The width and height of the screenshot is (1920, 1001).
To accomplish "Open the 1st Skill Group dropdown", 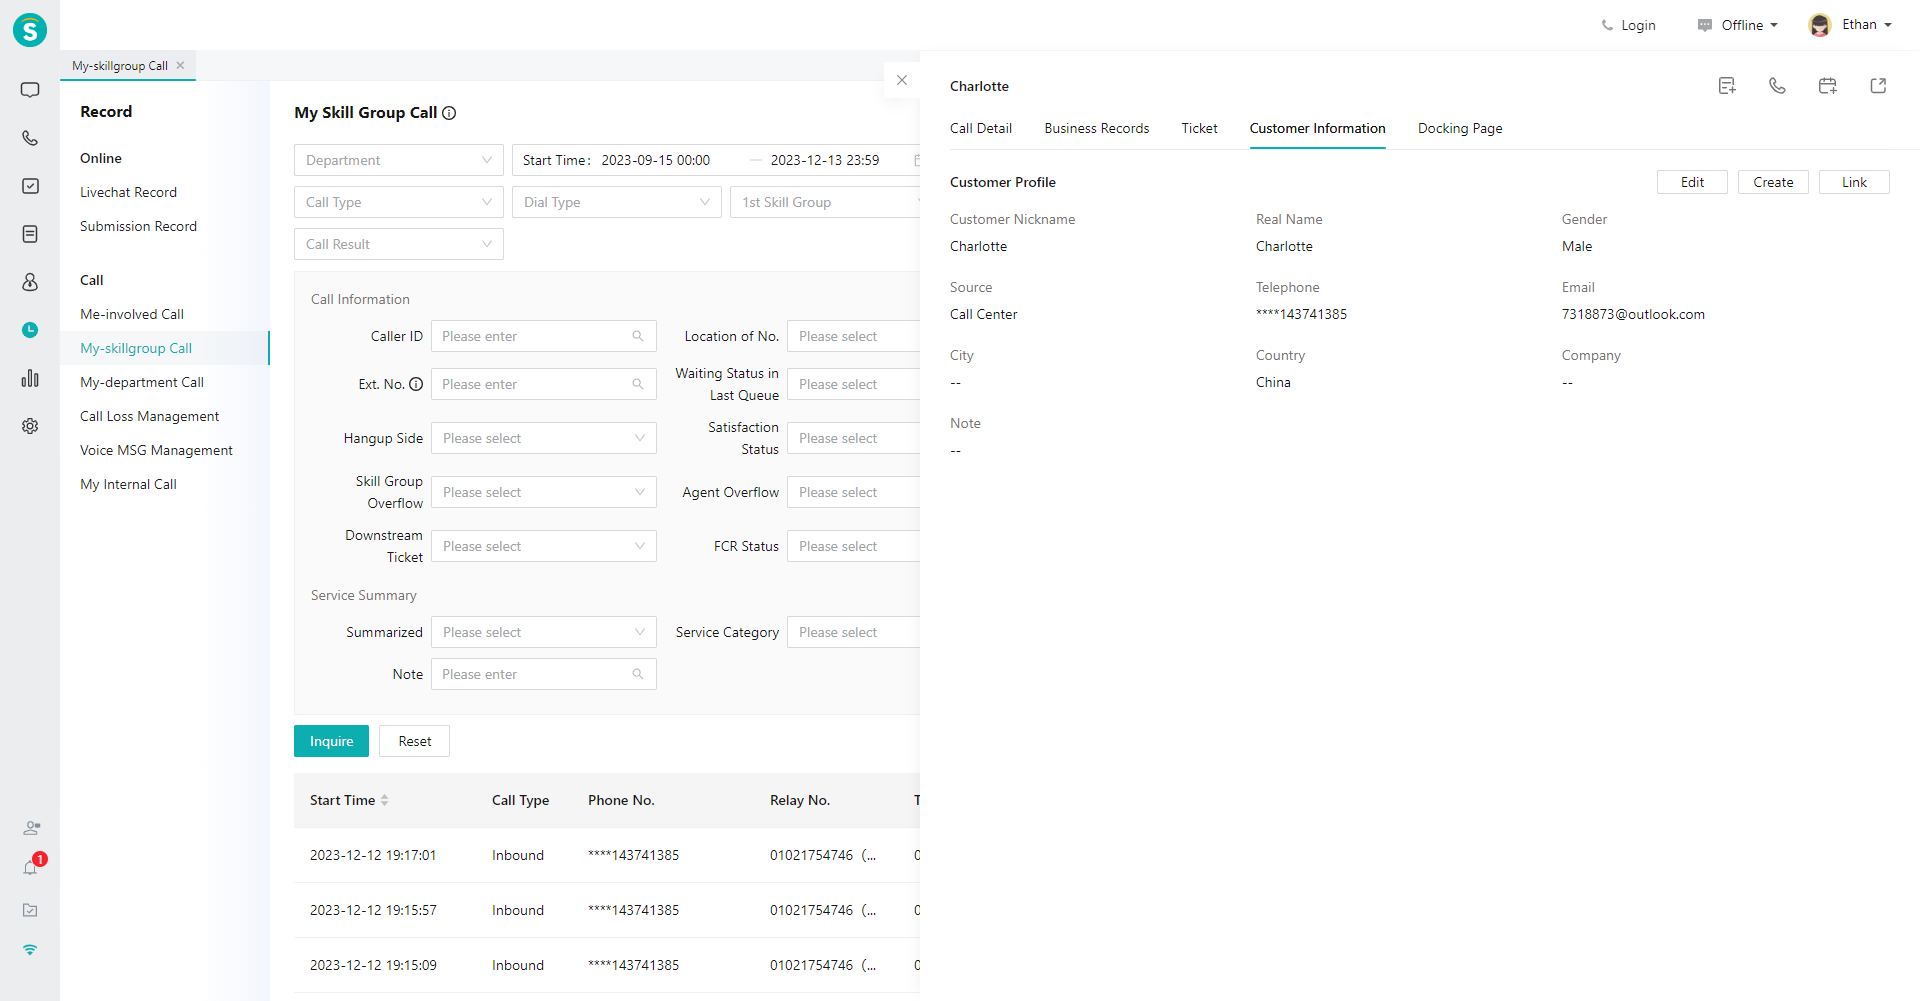I will [825, 202].
